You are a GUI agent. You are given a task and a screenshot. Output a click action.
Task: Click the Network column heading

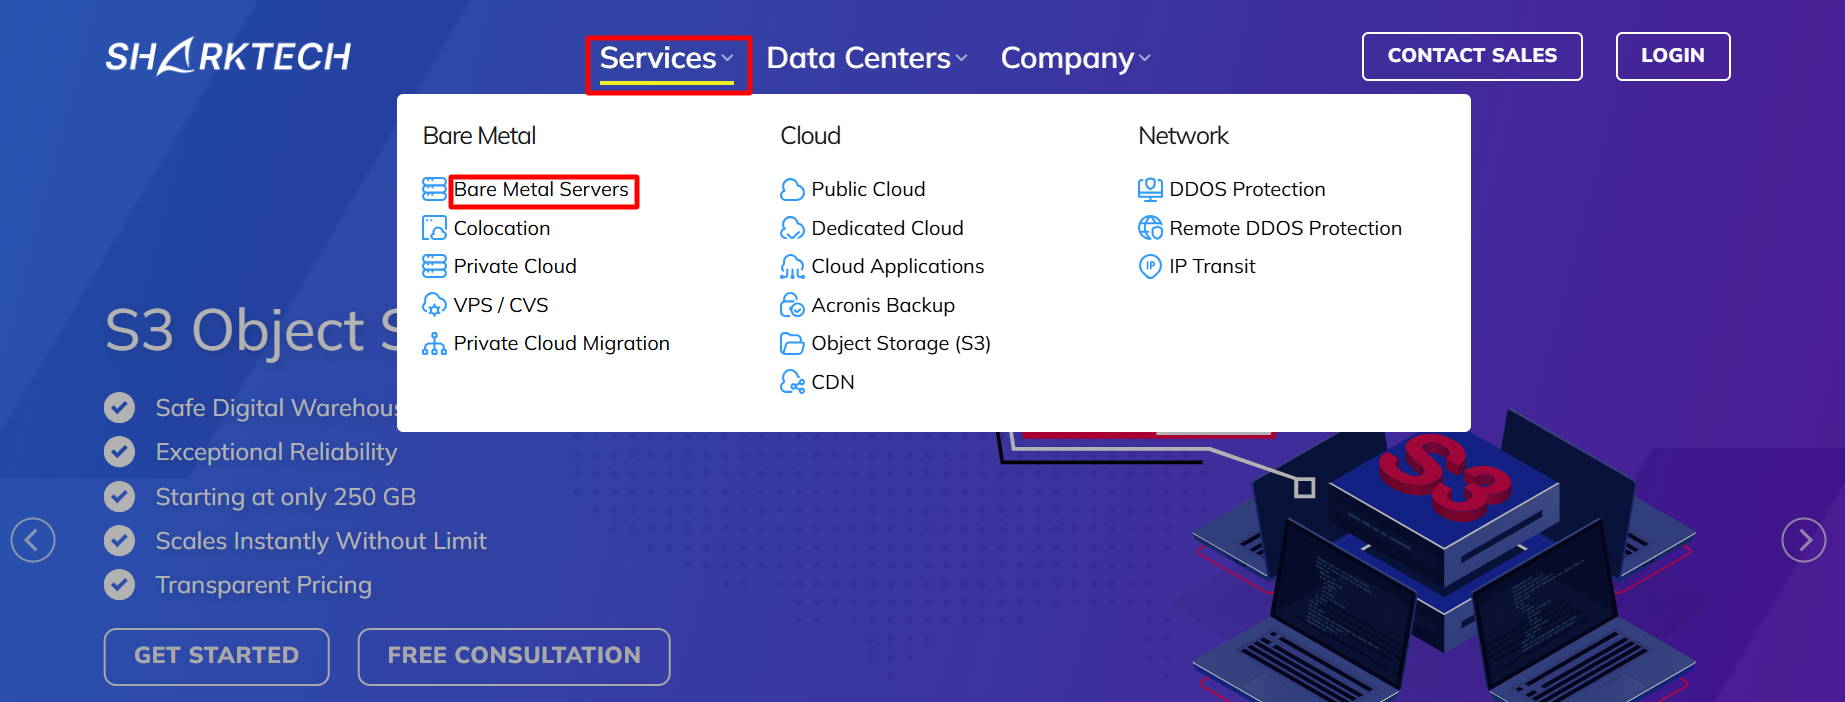(1184, 135)
